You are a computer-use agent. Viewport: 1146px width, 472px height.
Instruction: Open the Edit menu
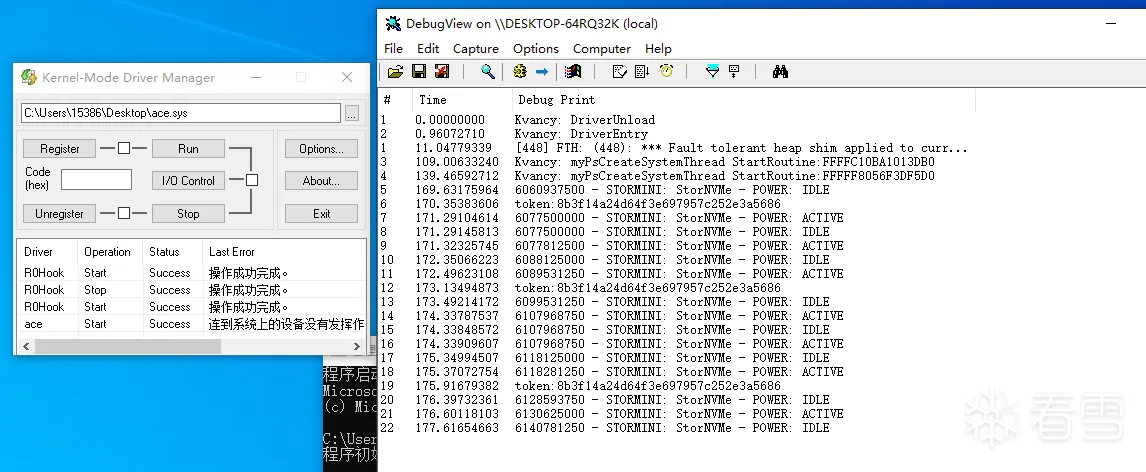tap(428, 48)
